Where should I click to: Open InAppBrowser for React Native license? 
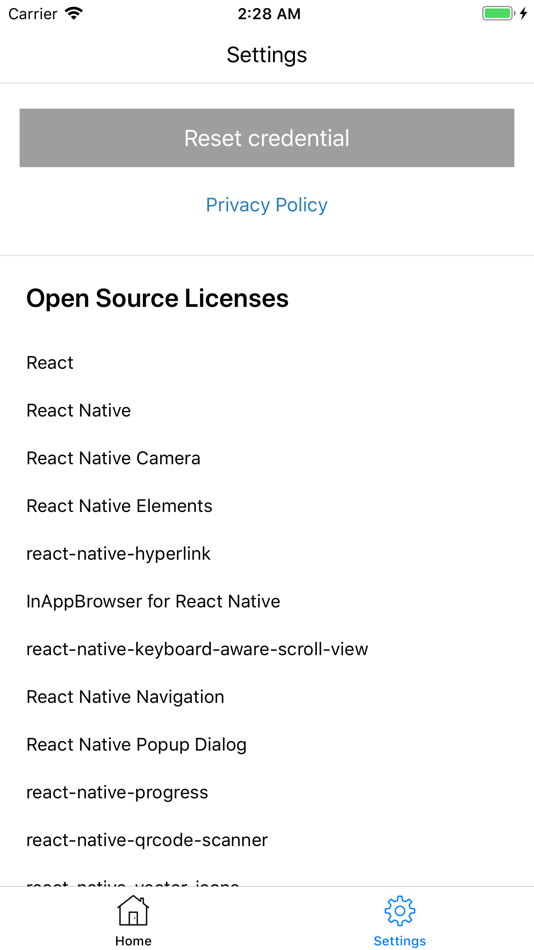(153, 602)
